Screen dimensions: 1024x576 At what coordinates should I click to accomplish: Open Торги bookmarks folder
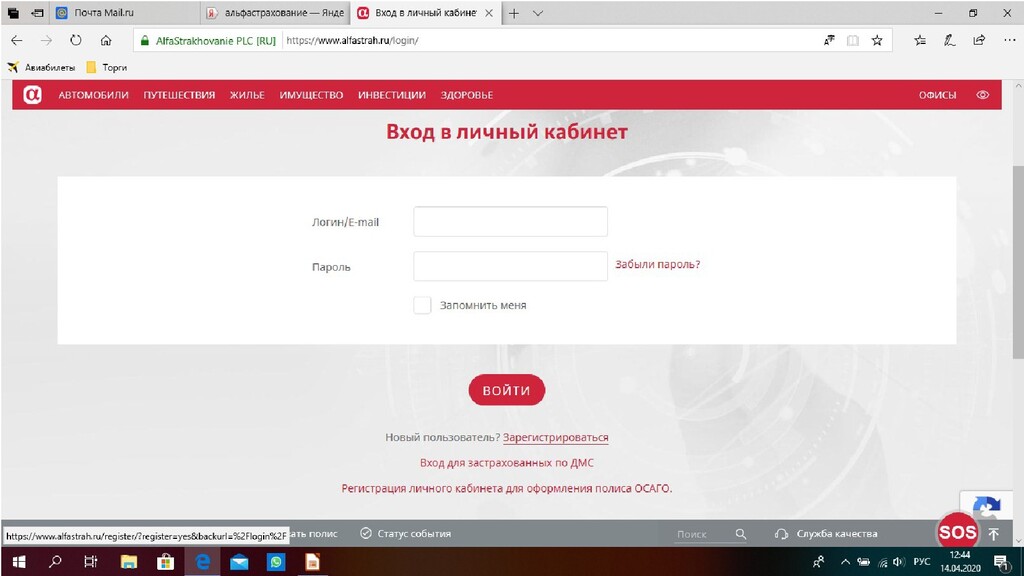pyautogui.click(x=106, y=67)
